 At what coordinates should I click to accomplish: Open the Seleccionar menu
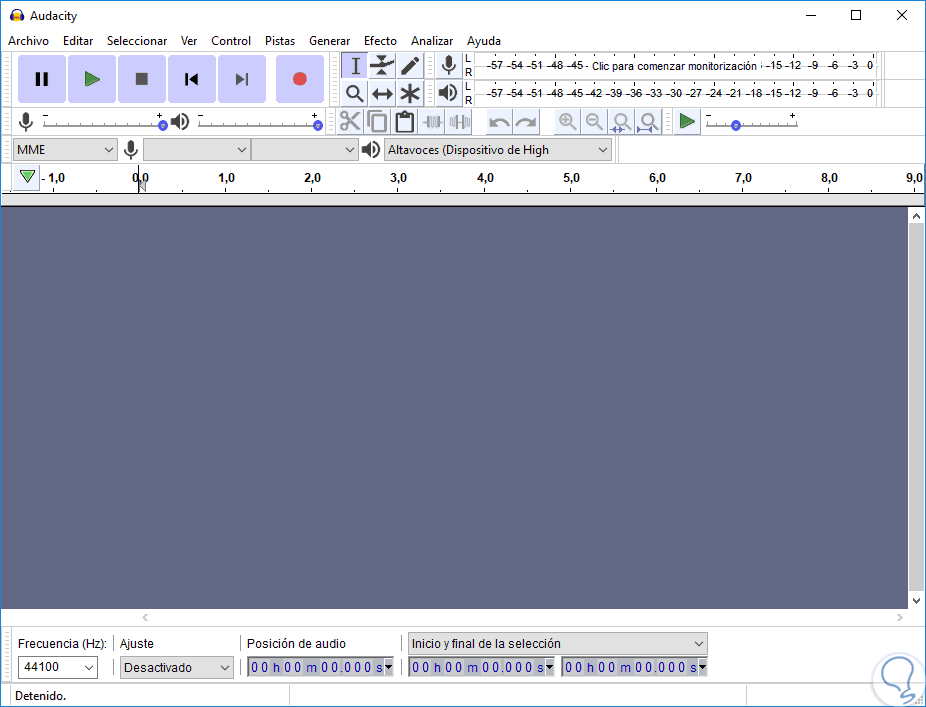[137, 41]
